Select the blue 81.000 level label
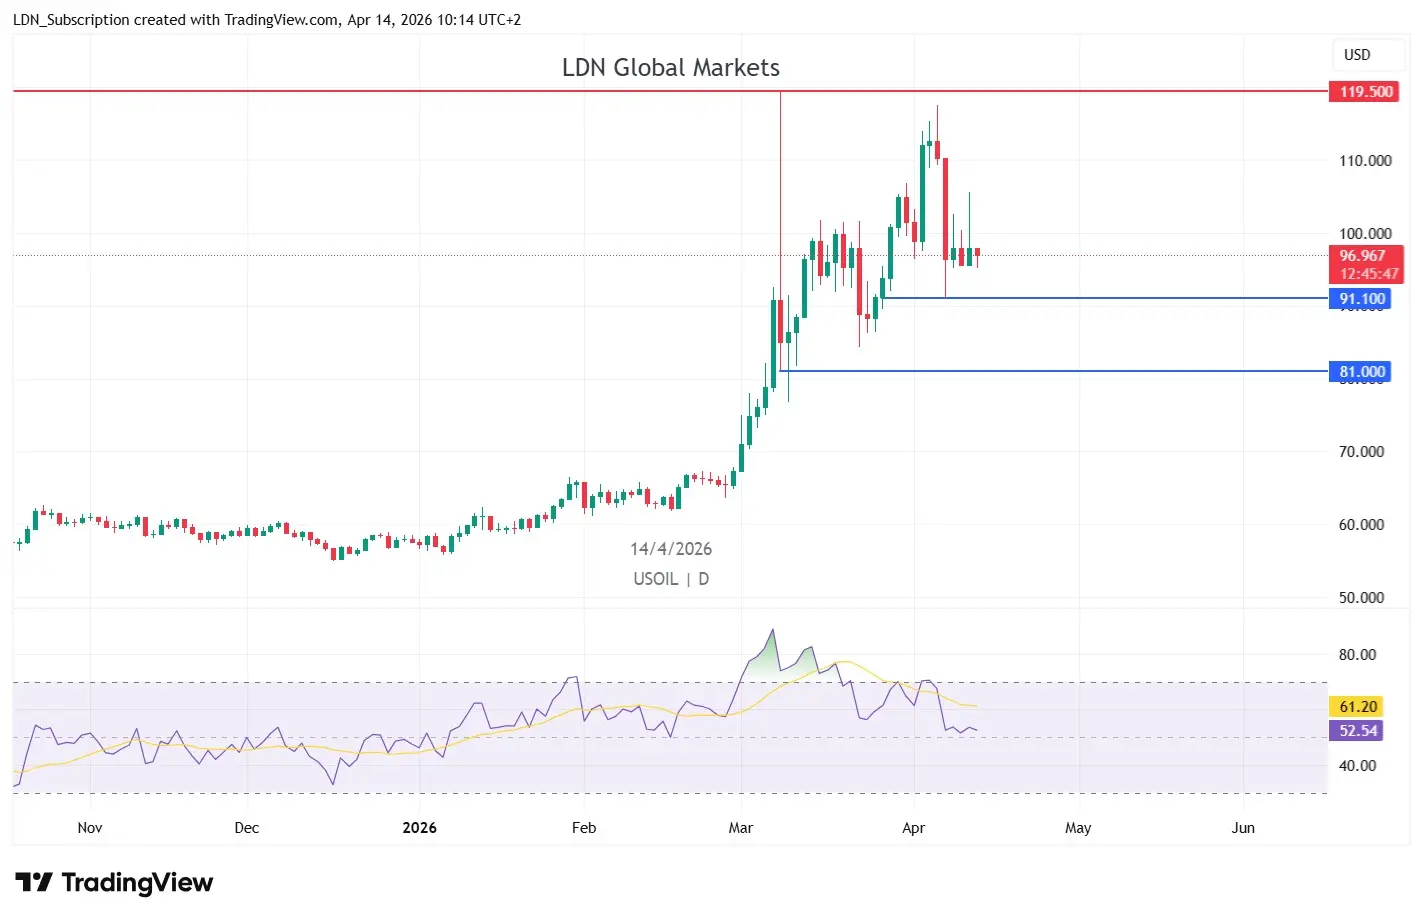The image size is (1423, 920). tap(1360, 372)
